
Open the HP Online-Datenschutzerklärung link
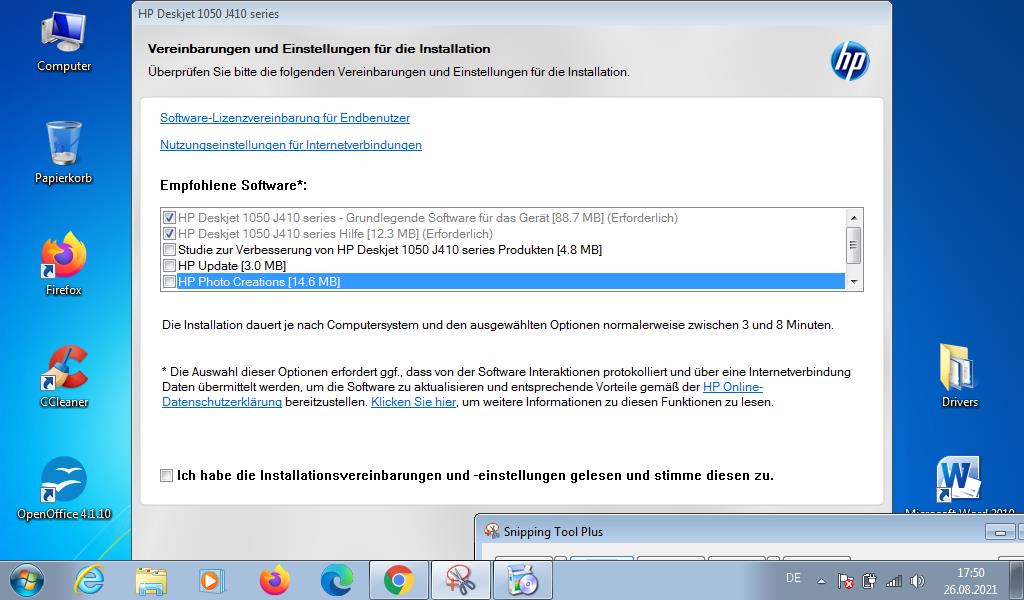click(733, 387)
